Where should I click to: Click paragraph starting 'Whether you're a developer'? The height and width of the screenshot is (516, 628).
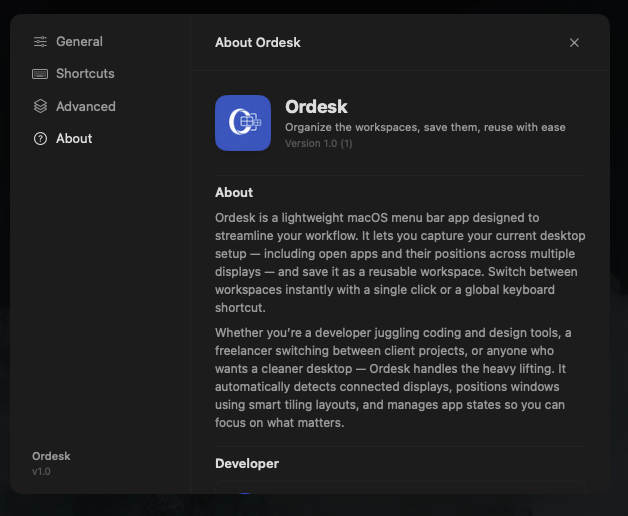pos(393,378)
